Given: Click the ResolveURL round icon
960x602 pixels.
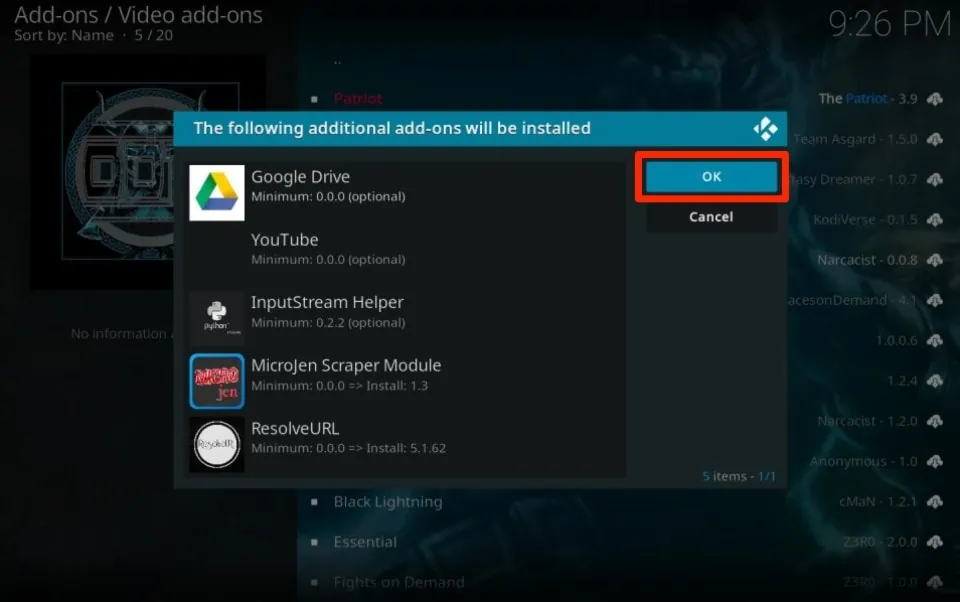Looking at the screenshot, I should pyautogui.click(x=217, y=445).
